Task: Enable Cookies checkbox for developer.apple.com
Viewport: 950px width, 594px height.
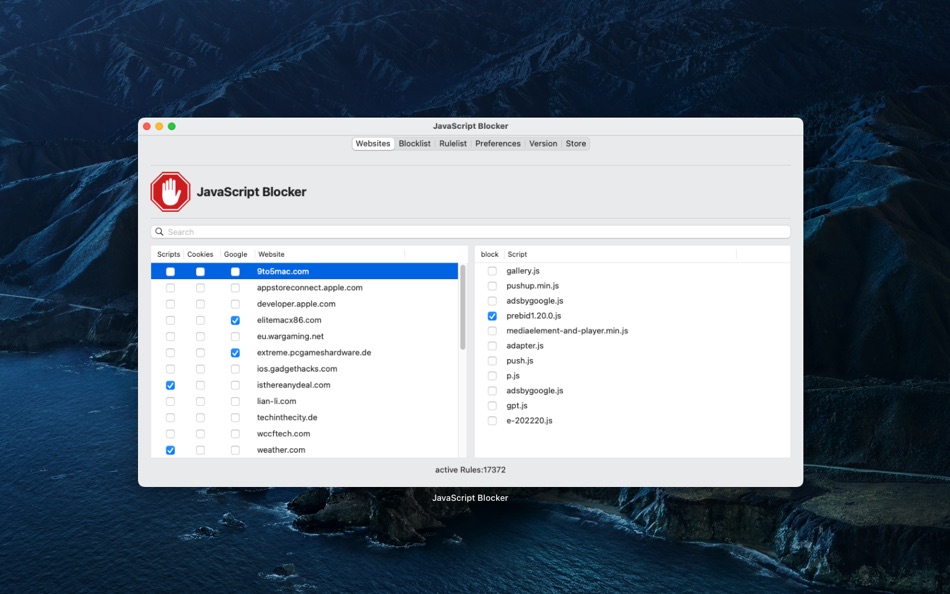Action: click(x=200, y=304)
